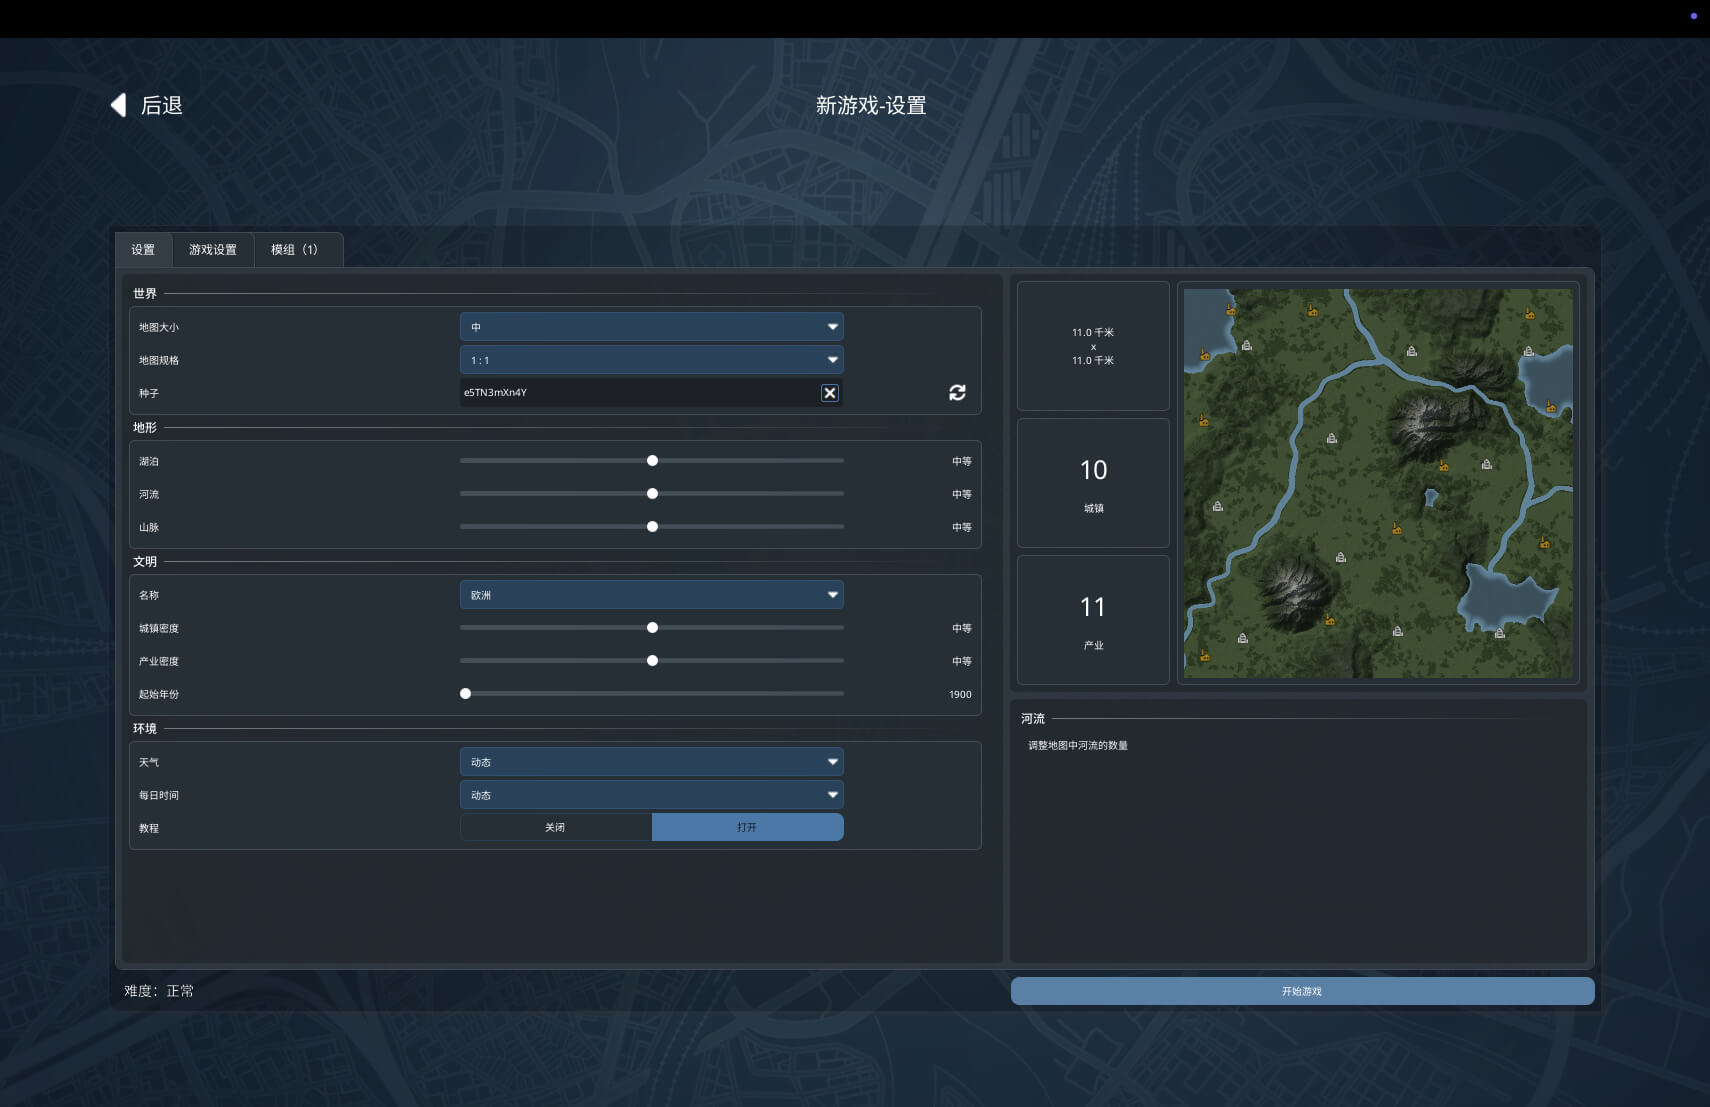This screenshot has width=1710, height=1107.
Task: Clear the seed field with X icon
Action: (830, 393)
